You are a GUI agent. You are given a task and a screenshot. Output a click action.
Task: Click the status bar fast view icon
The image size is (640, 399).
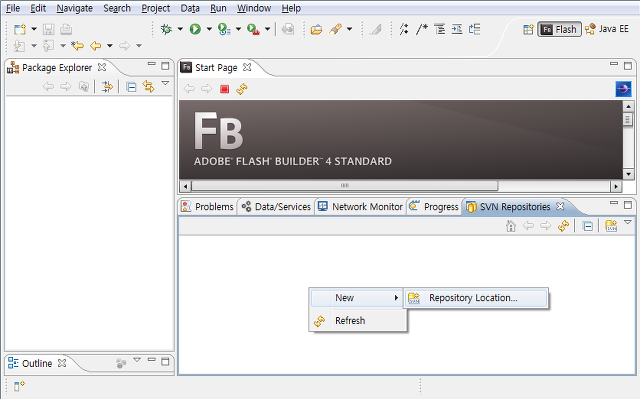pyautogui.click(x=19, y=386)
